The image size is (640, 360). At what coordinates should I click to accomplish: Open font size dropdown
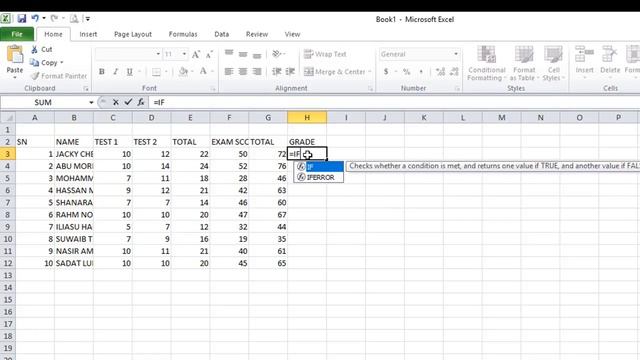(184, 54)
